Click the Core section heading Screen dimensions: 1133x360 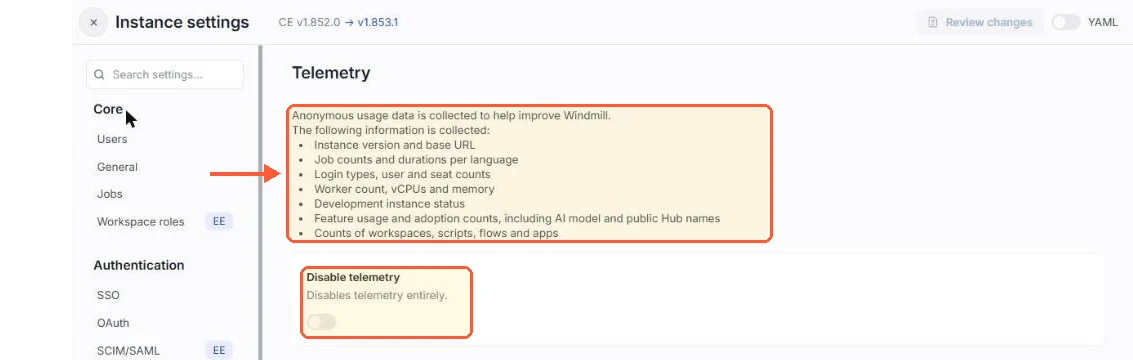click(x=108, y=109)
